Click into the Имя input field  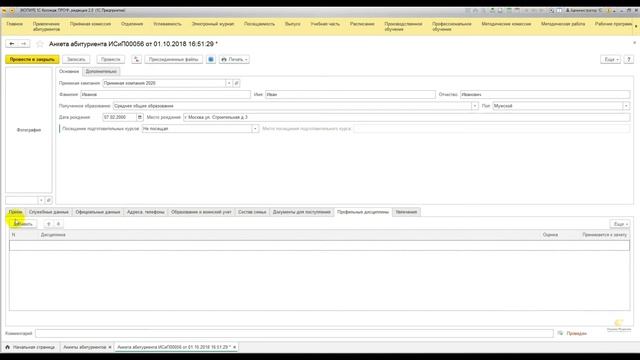coord(350,95)
